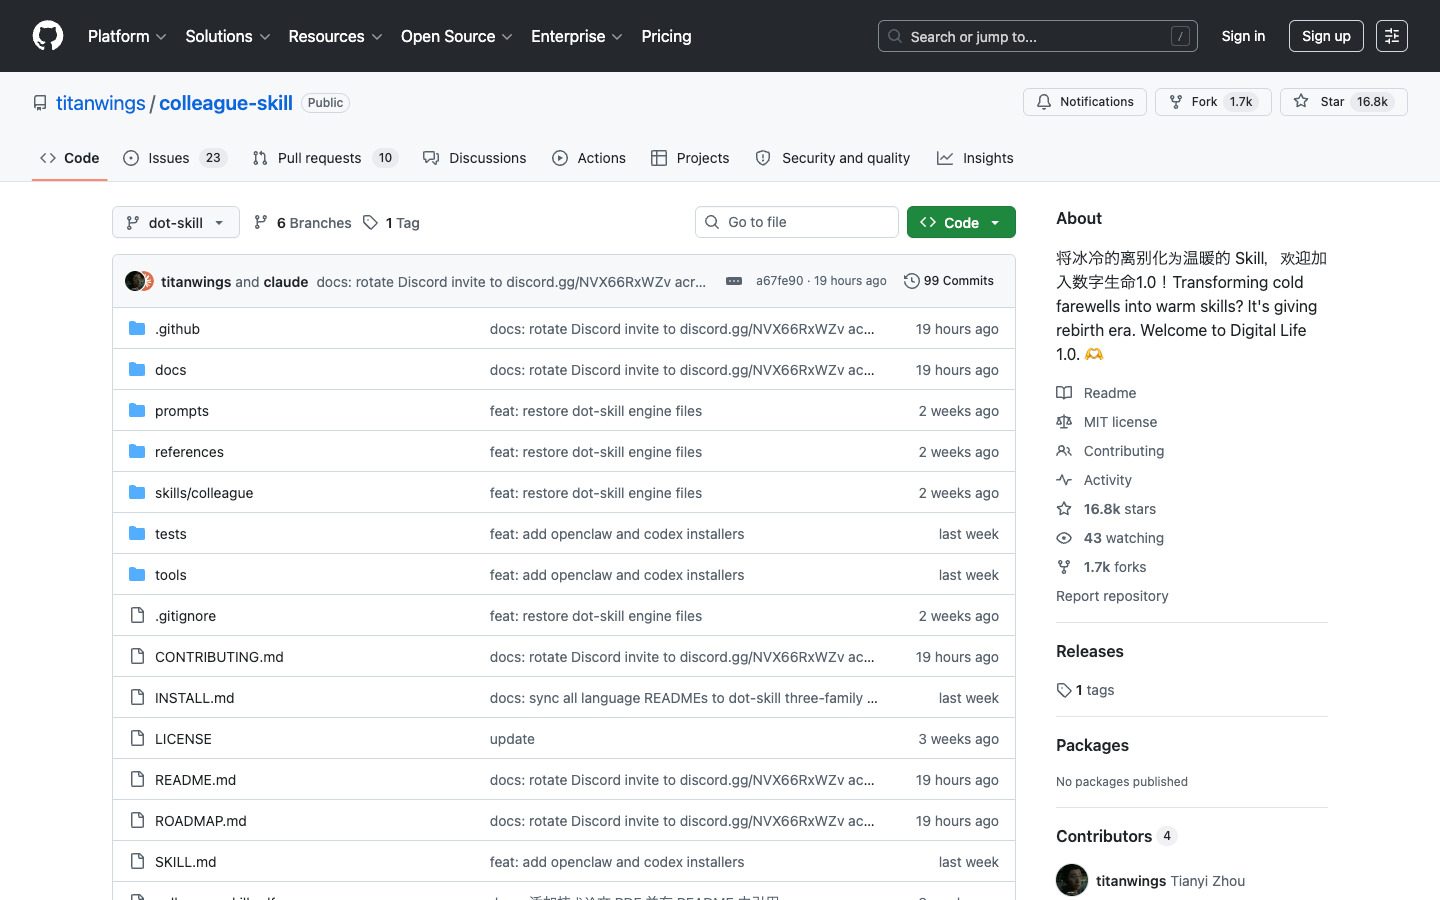Open the INSTALL.md file
The image size is (1440, 900).
point(195,697)
